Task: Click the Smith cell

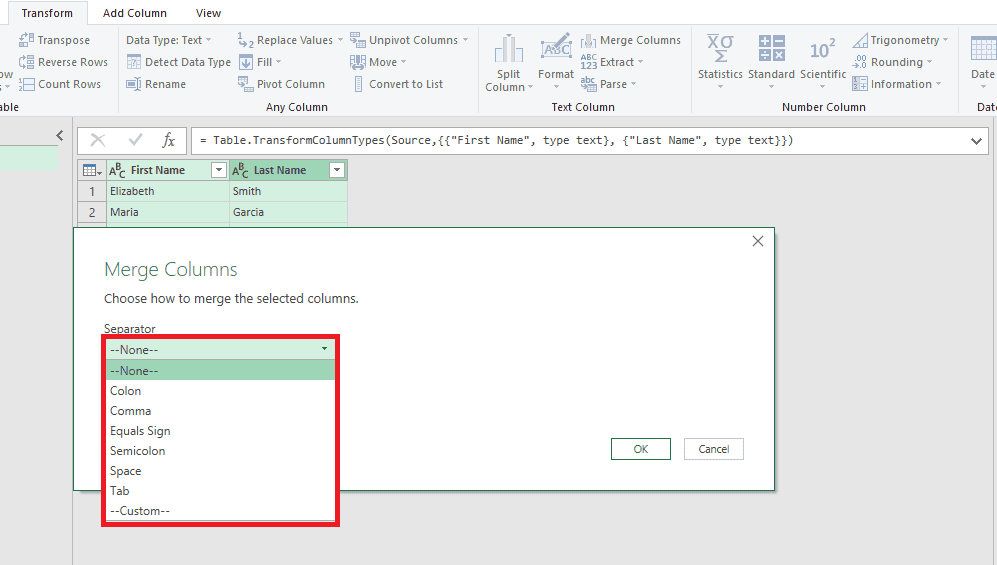Action: [289, 191]
